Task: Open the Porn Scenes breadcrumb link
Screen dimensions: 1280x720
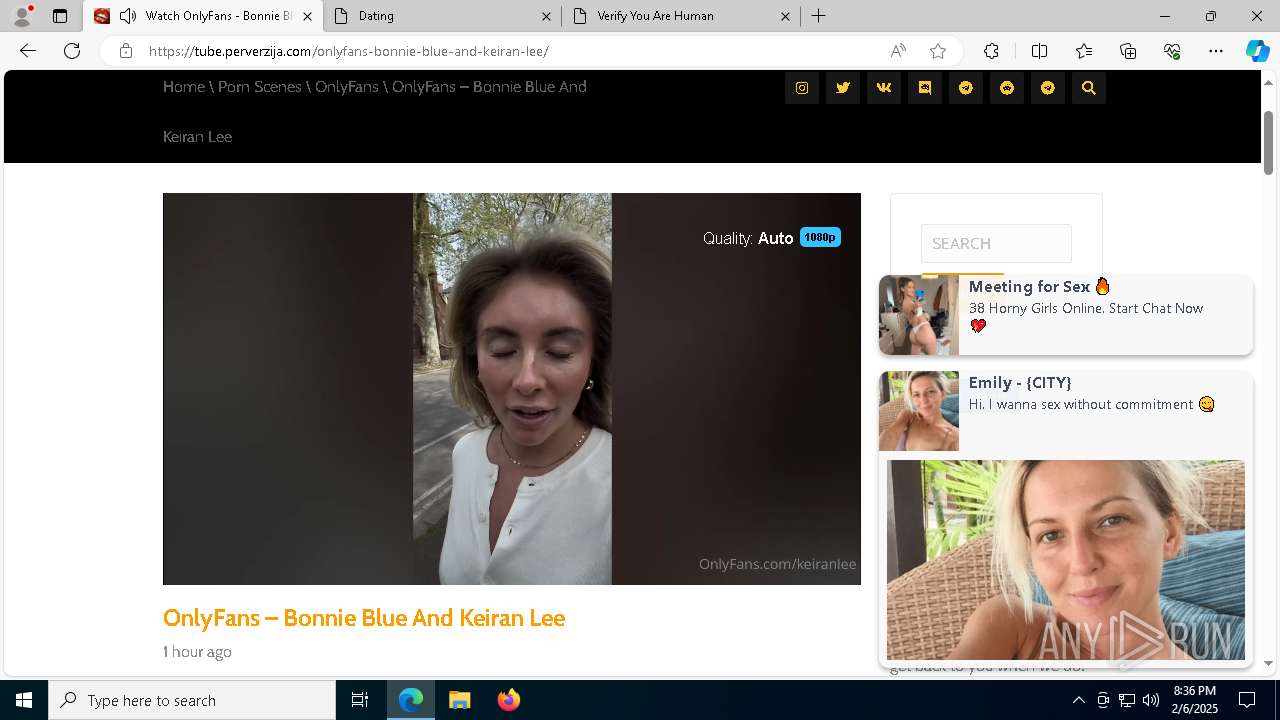Action: click(x=260, y=87)
